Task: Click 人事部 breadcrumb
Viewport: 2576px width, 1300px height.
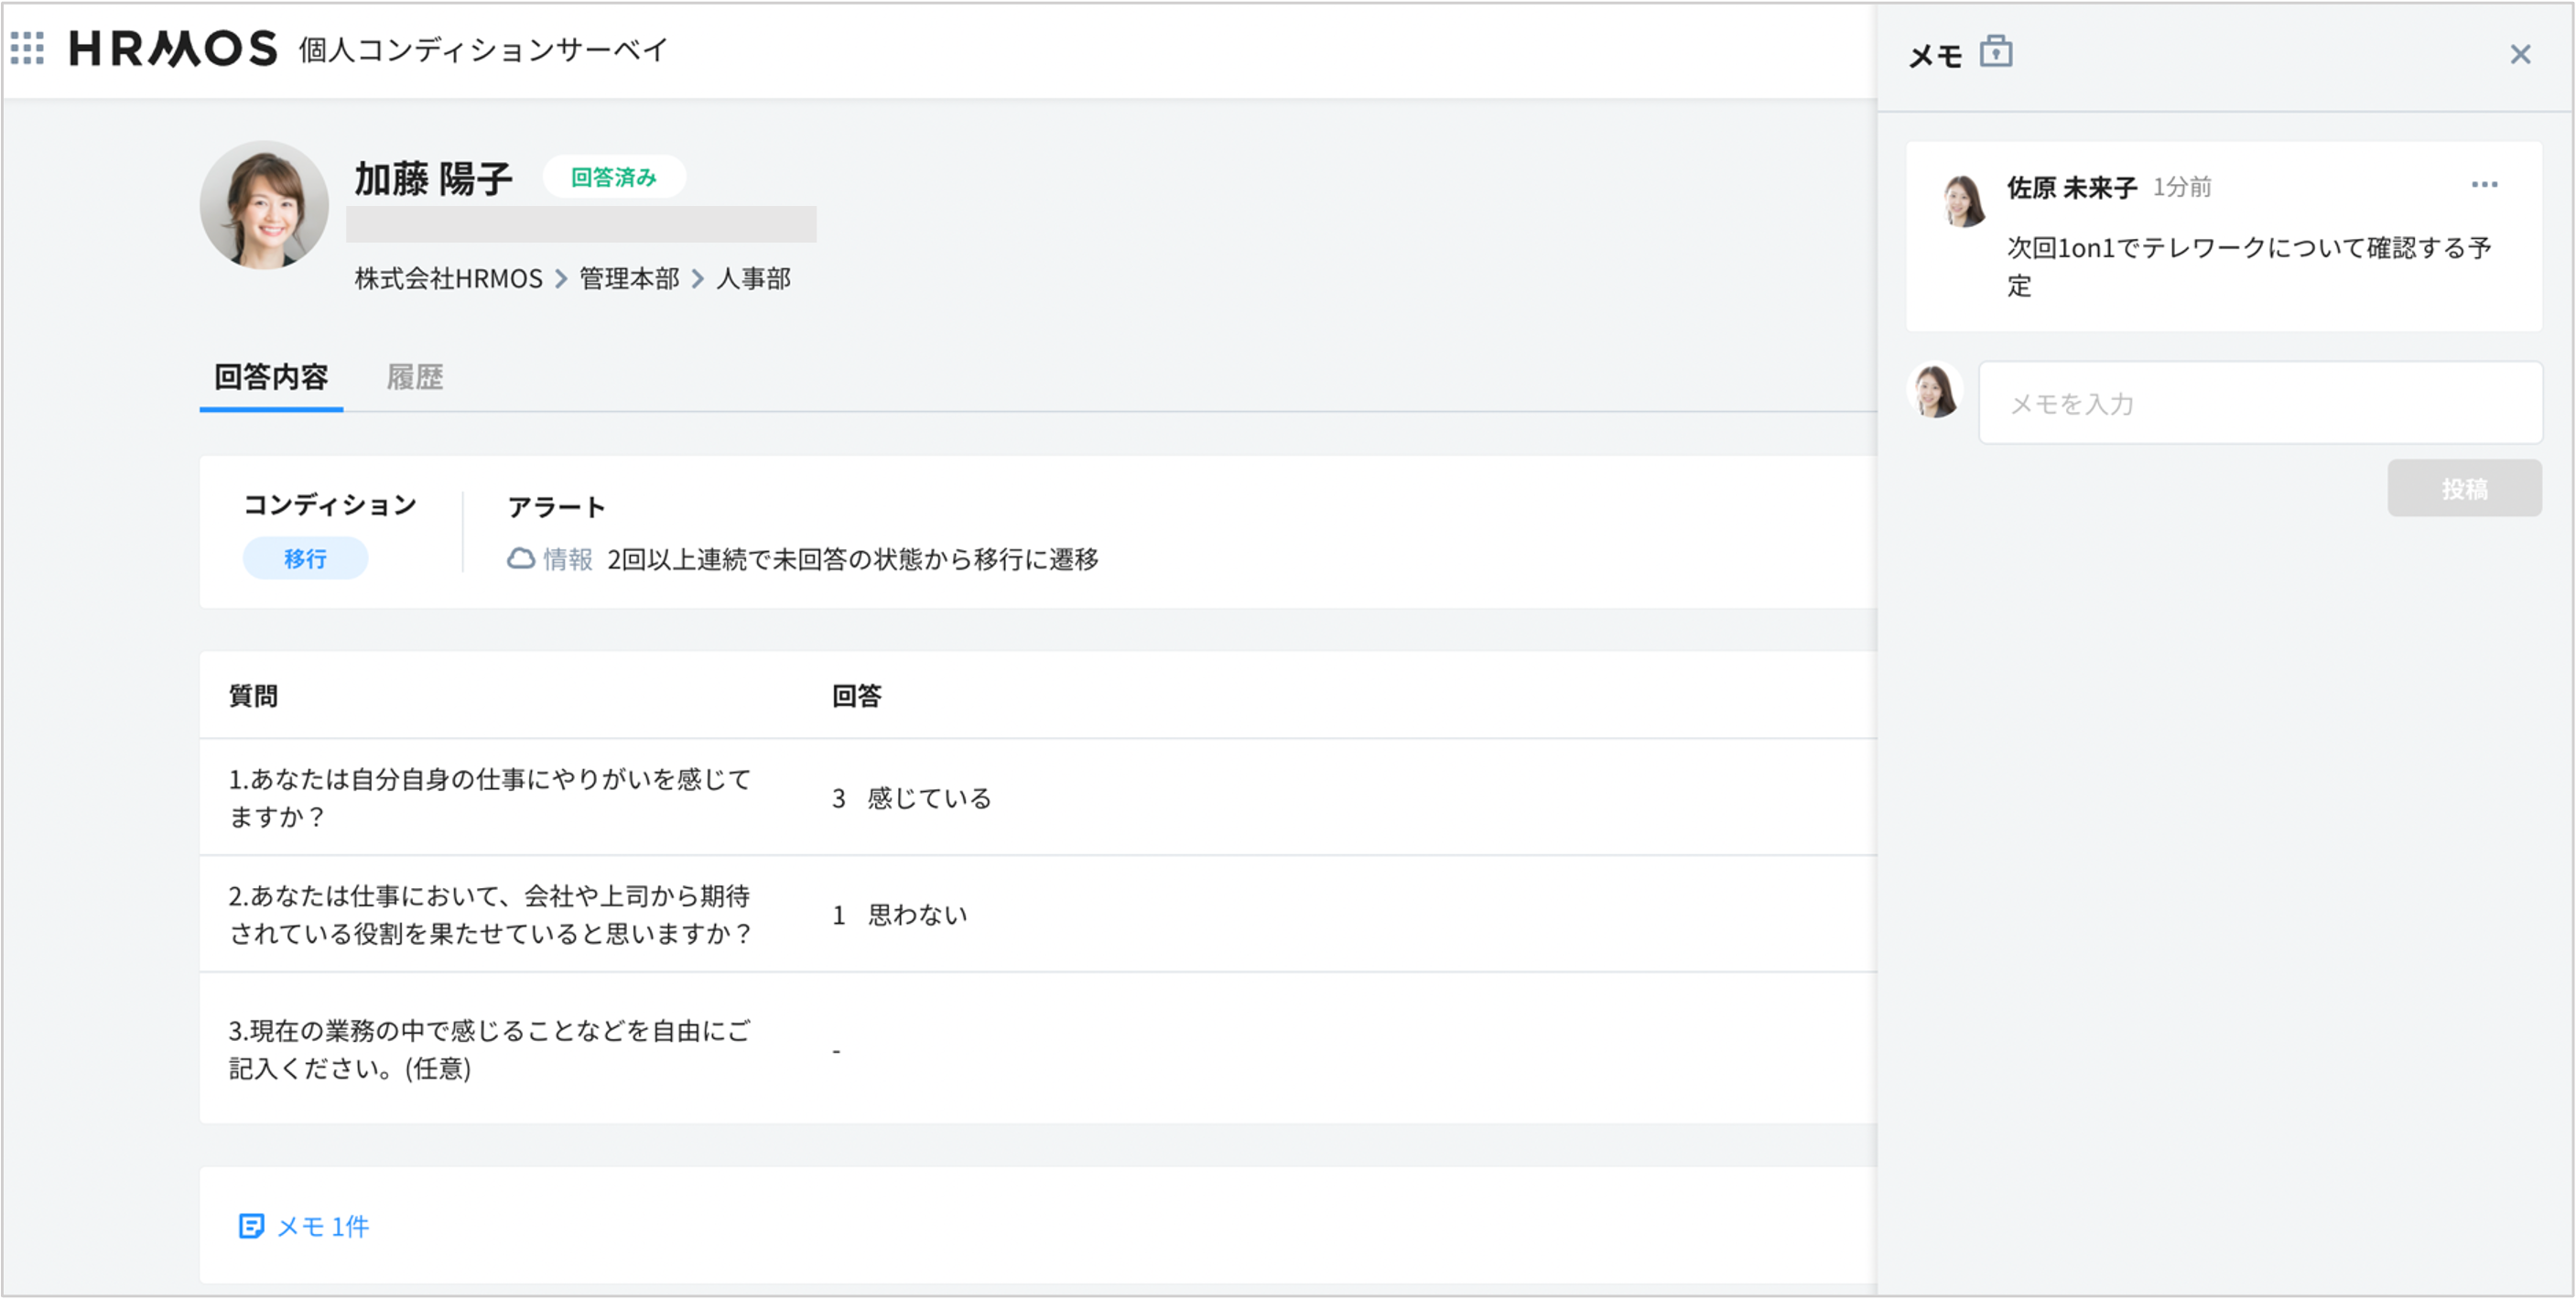Action: (x=753, y=279)
